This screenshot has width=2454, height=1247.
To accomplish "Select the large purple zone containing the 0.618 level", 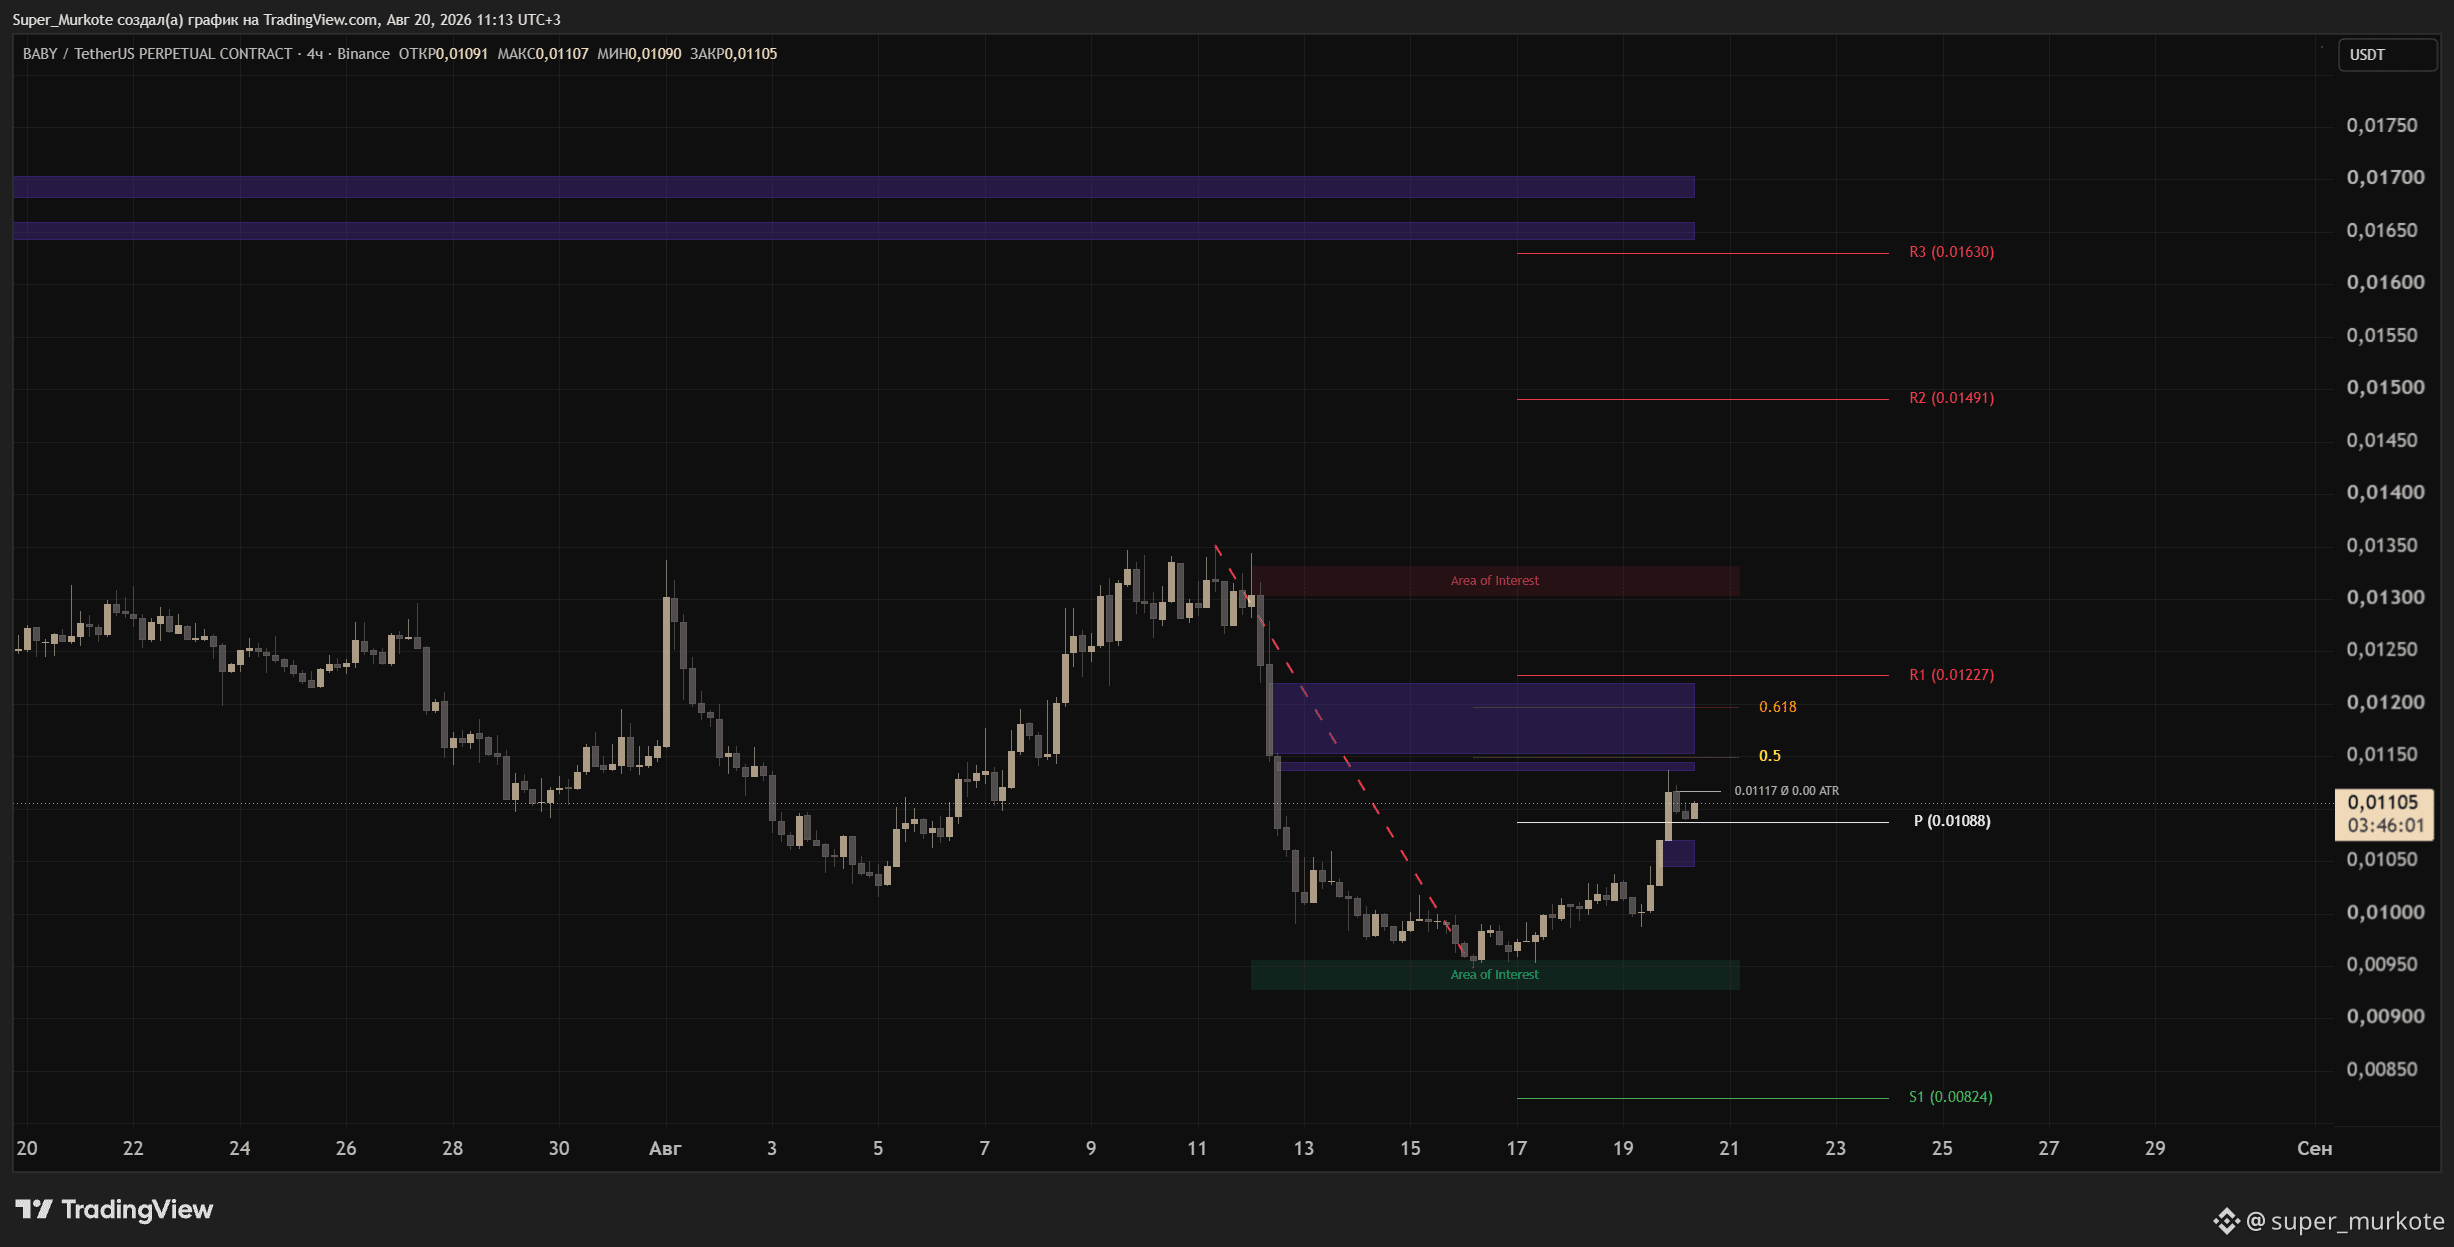I will click(1483, 719).
